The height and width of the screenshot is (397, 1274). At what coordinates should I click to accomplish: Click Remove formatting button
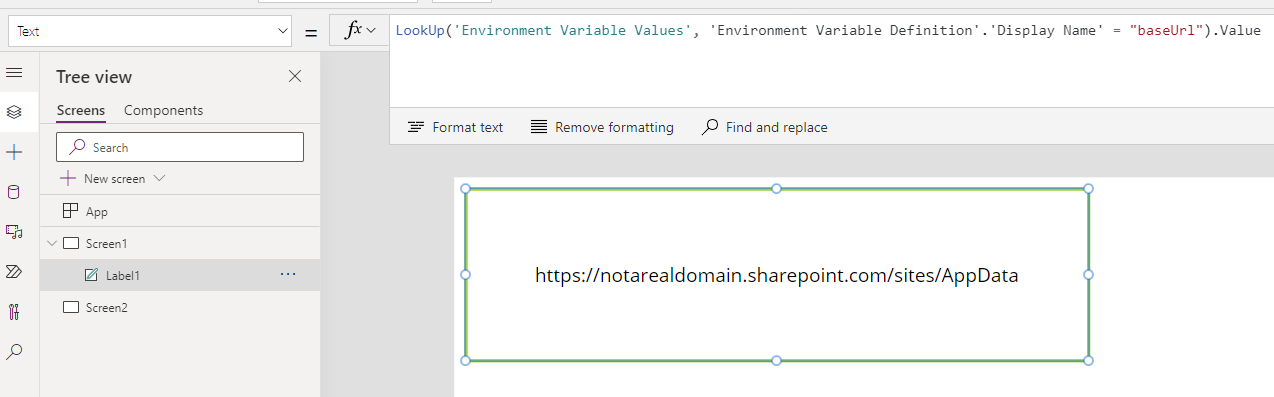602,127
